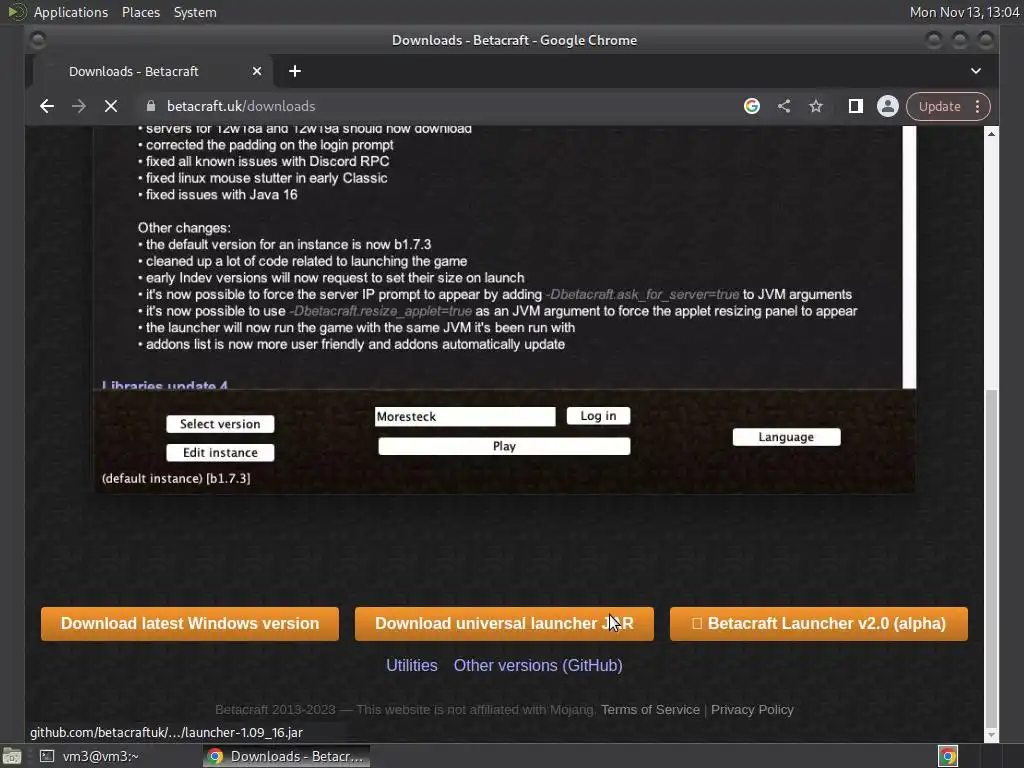This screenshot has width=1024, height=768.
Task: Click the '(default instance) [b1.7.3]' text
Action: pyautogui.click(x=176, y=478)
